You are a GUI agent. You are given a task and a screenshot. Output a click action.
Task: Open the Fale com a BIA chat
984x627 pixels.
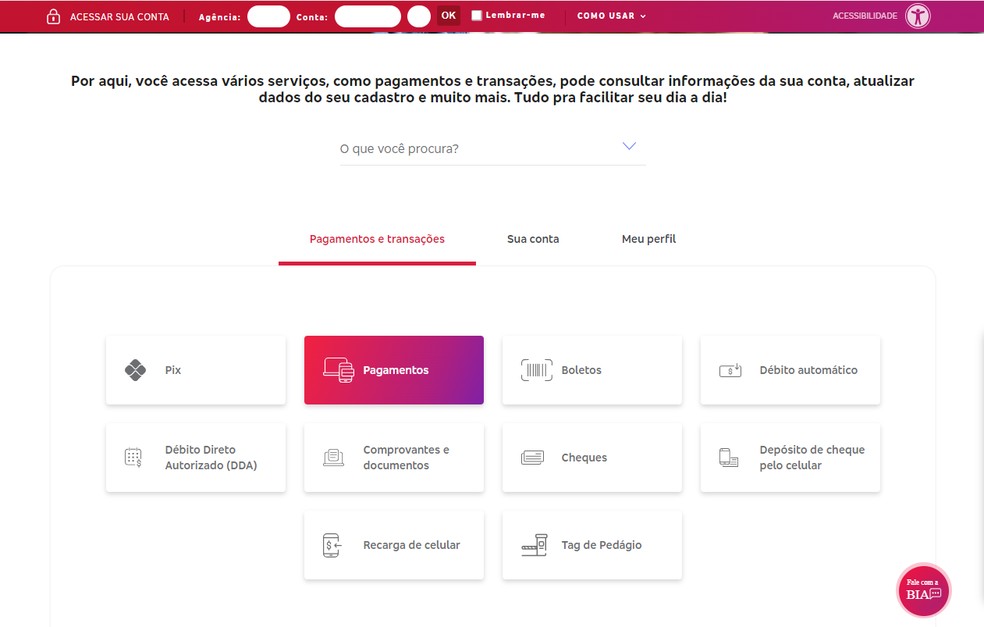(x=922, y=590)
